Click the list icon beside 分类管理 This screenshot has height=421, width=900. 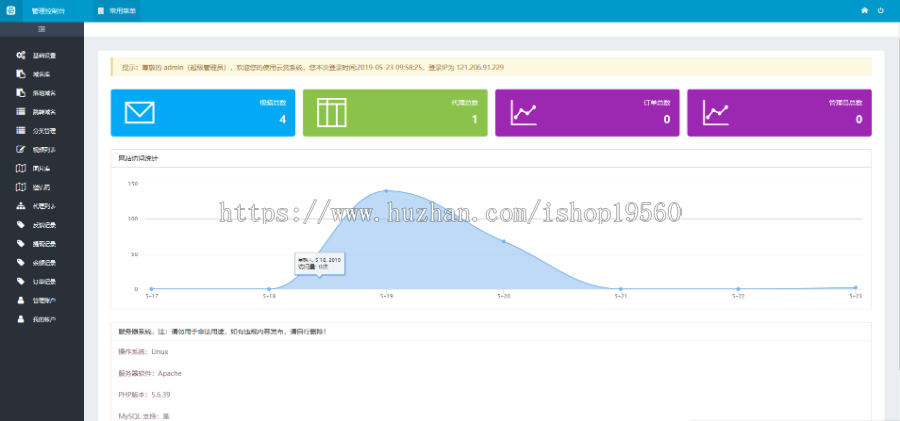(21, 130)
